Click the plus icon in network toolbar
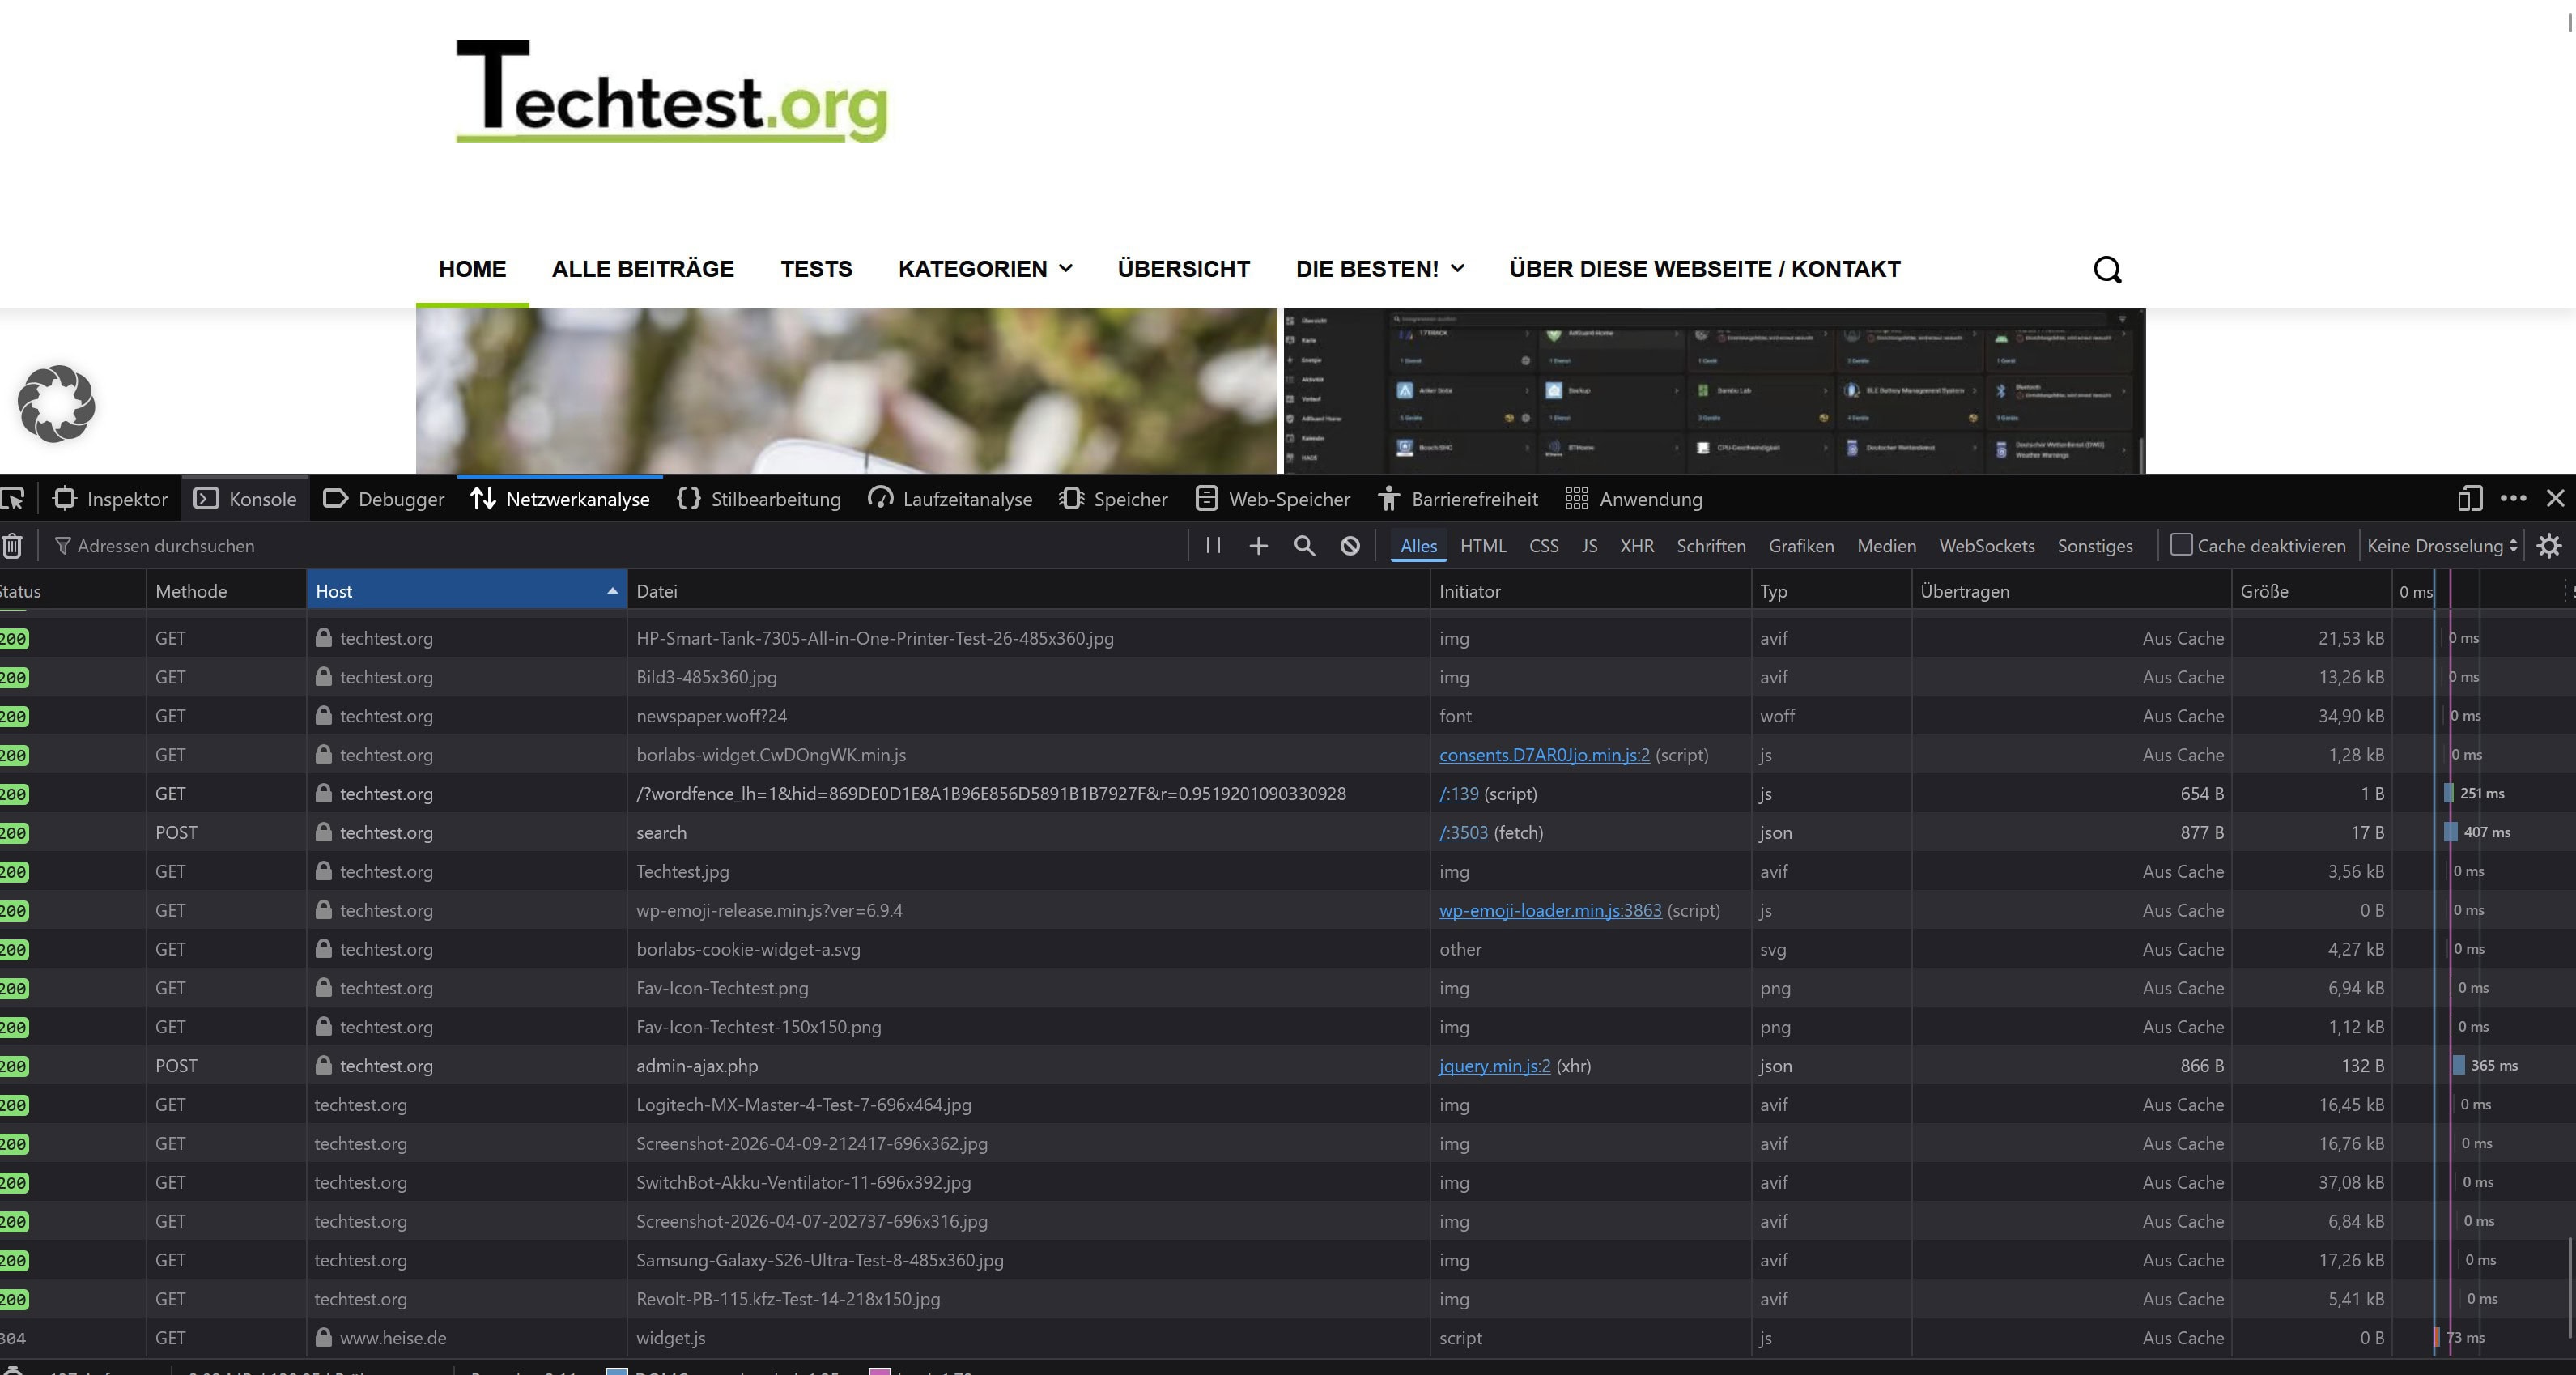This screenshot has width=2576, height=1375. [x=1258, y=546]
